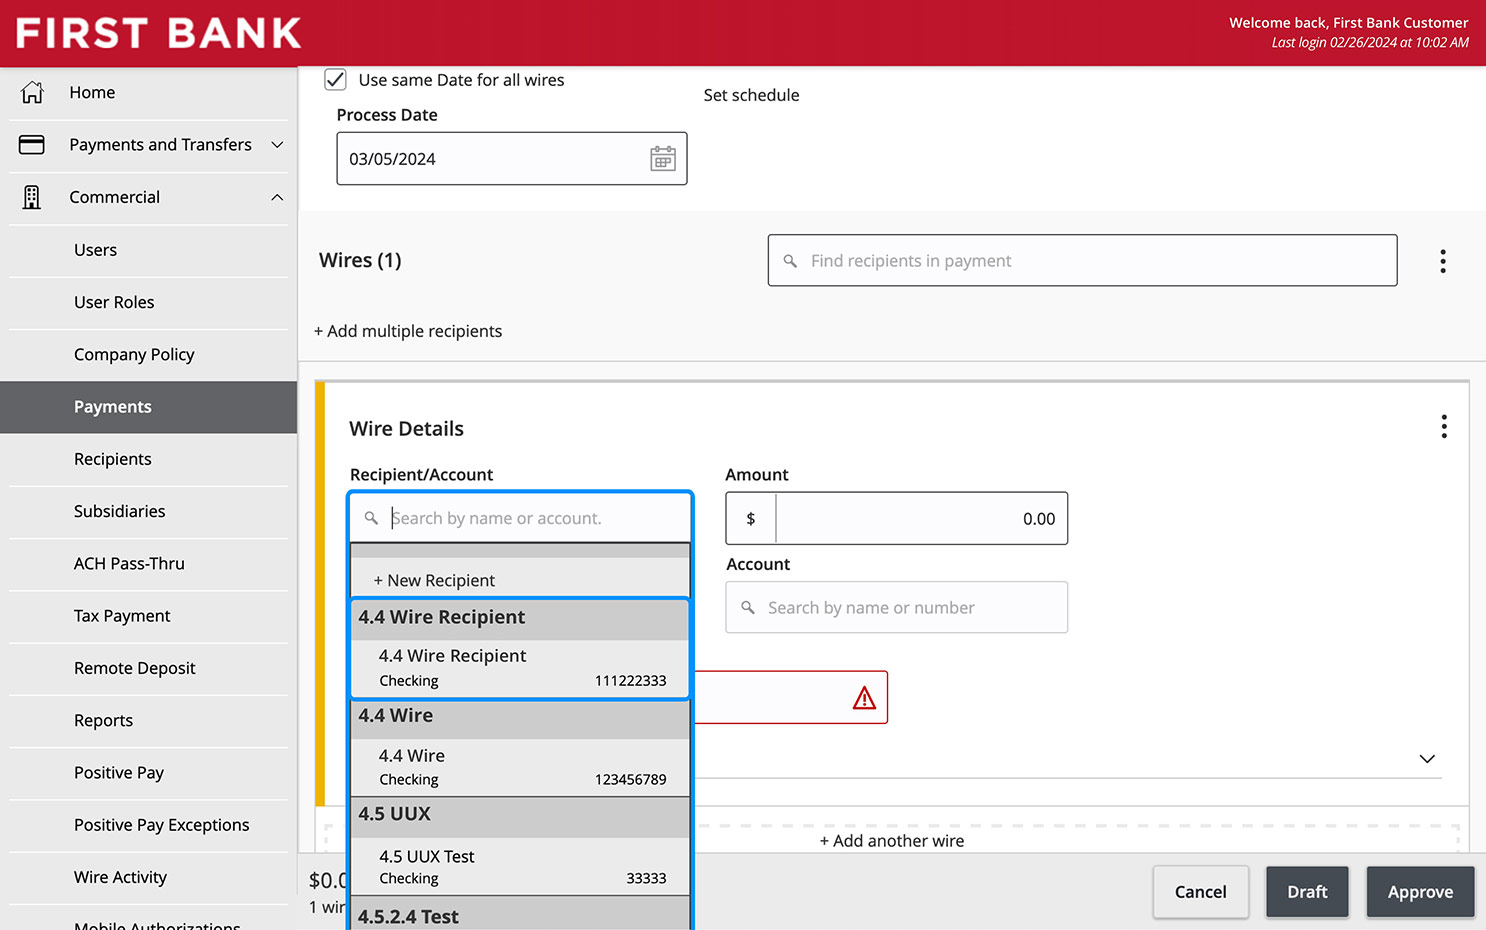Click the Recipient/Account search box
This screenshot has width=1486, height=930.
point(520,518)
